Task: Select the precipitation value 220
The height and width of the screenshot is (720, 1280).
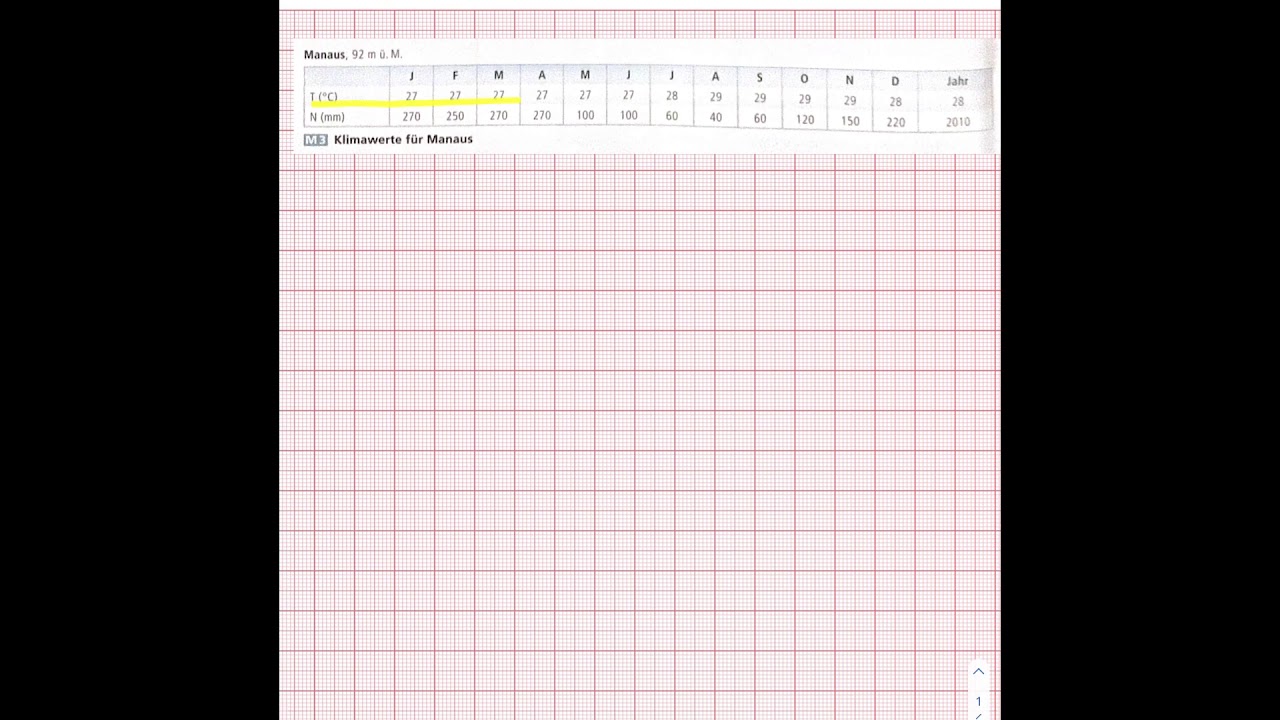Action: (895, 122)
